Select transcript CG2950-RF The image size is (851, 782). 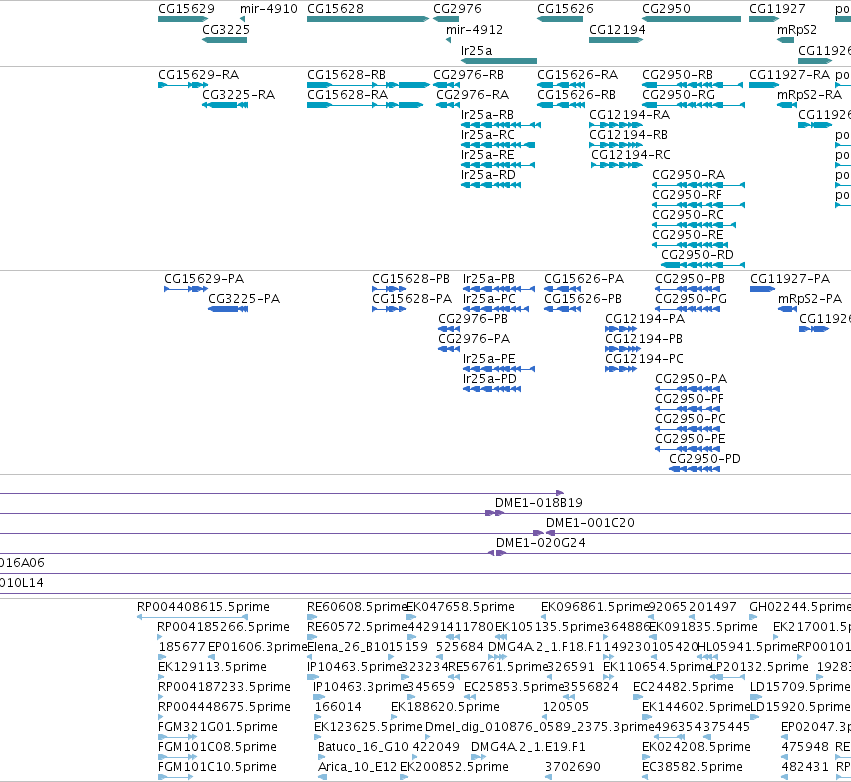point(687,195)
